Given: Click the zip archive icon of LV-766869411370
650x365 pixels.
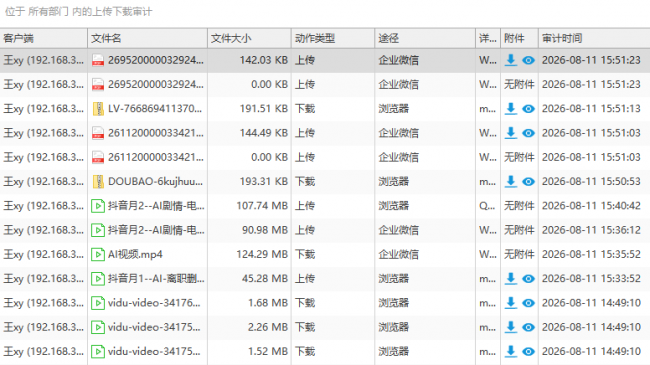Looking at the screenshot, I should (98, 109).
